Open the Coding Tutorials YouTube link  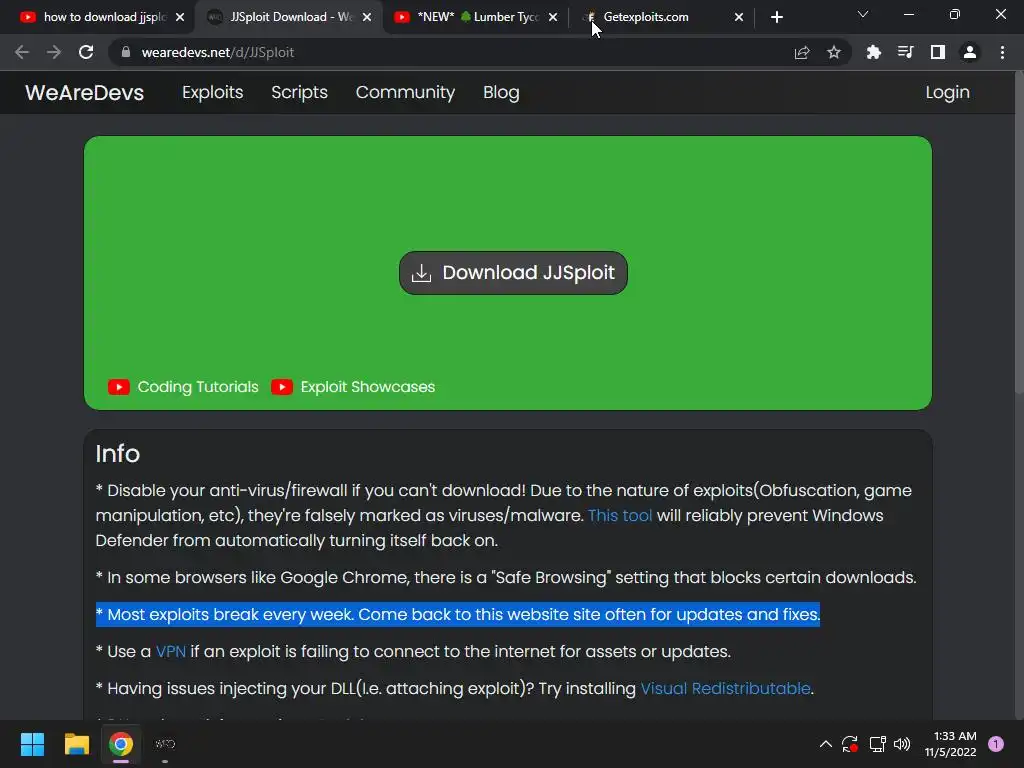pos(198,387)
